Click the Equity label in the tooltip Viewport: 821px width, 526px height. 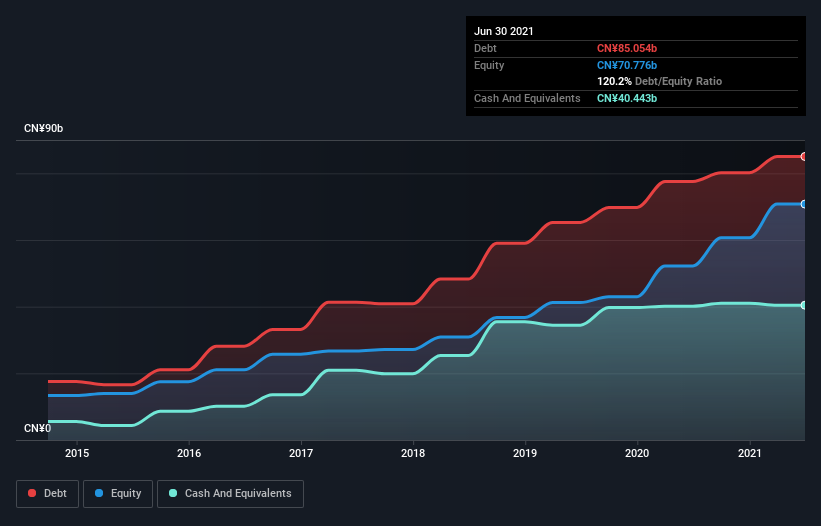click(489, 65)
